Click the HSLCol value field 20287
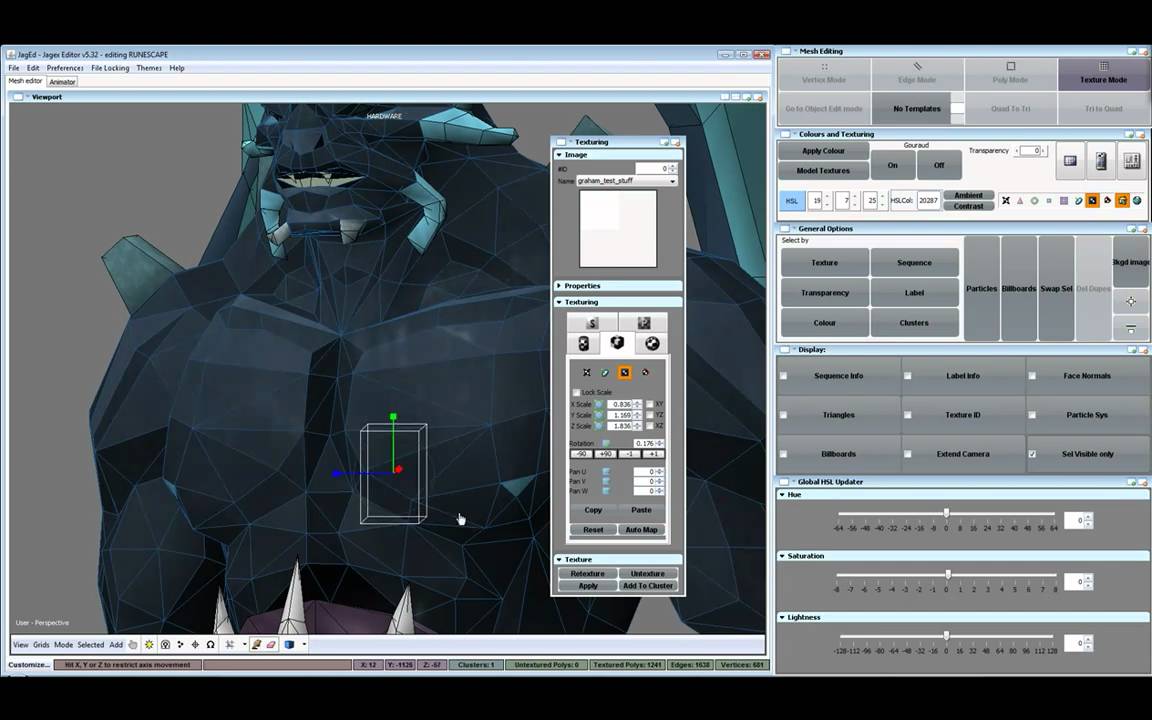This screenshot has height=720, width=1152. [929, 200]
